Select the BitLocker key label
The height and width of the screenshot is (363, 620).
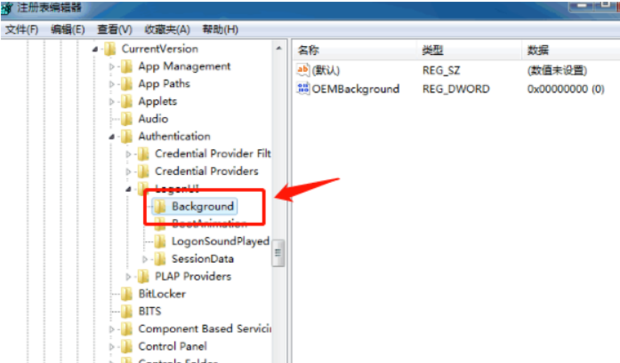click(x=162, y=294)
